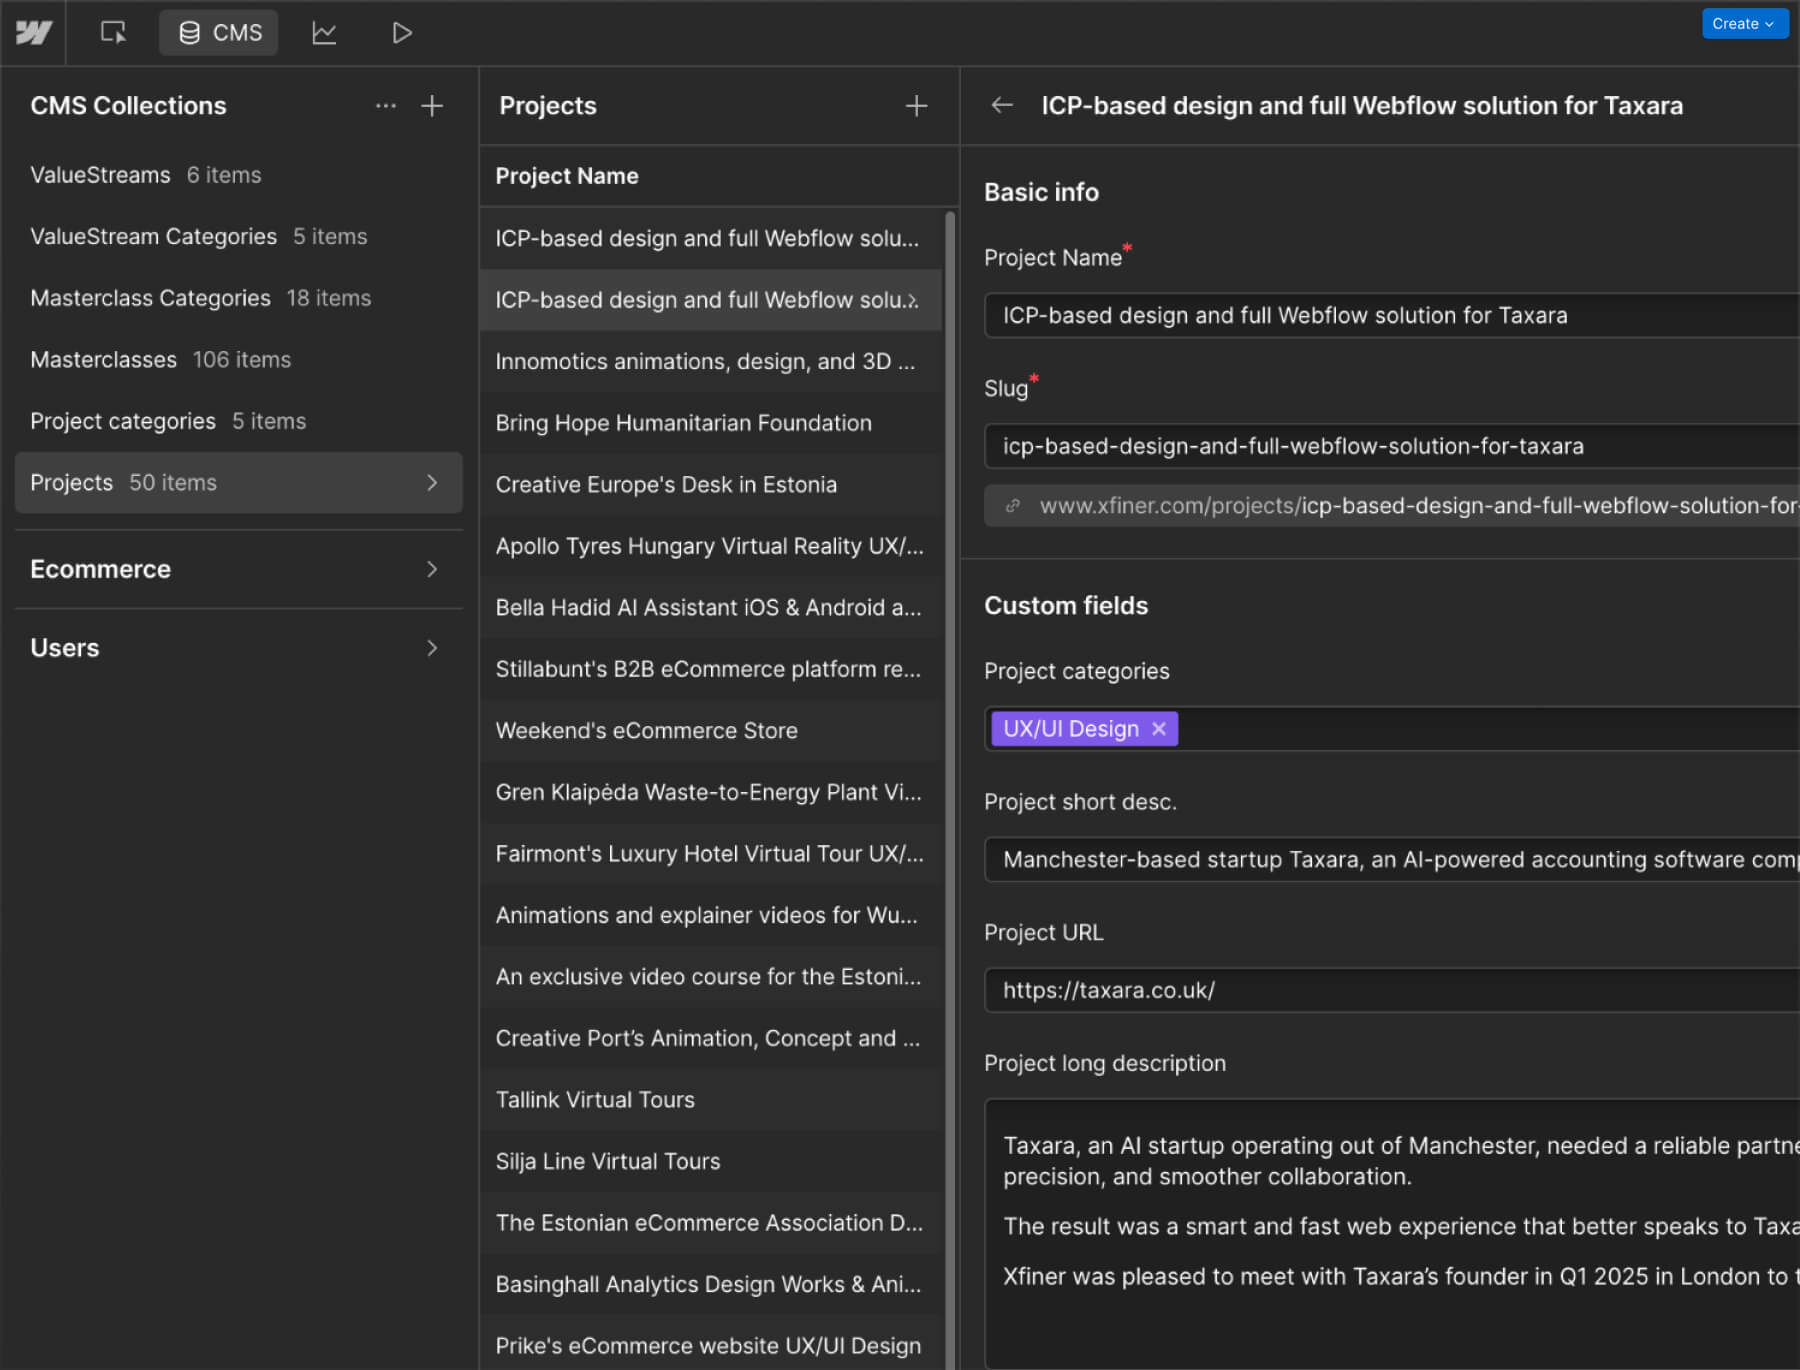
Task: Open chevron on selected ICP-based project row
Action: 912,300
